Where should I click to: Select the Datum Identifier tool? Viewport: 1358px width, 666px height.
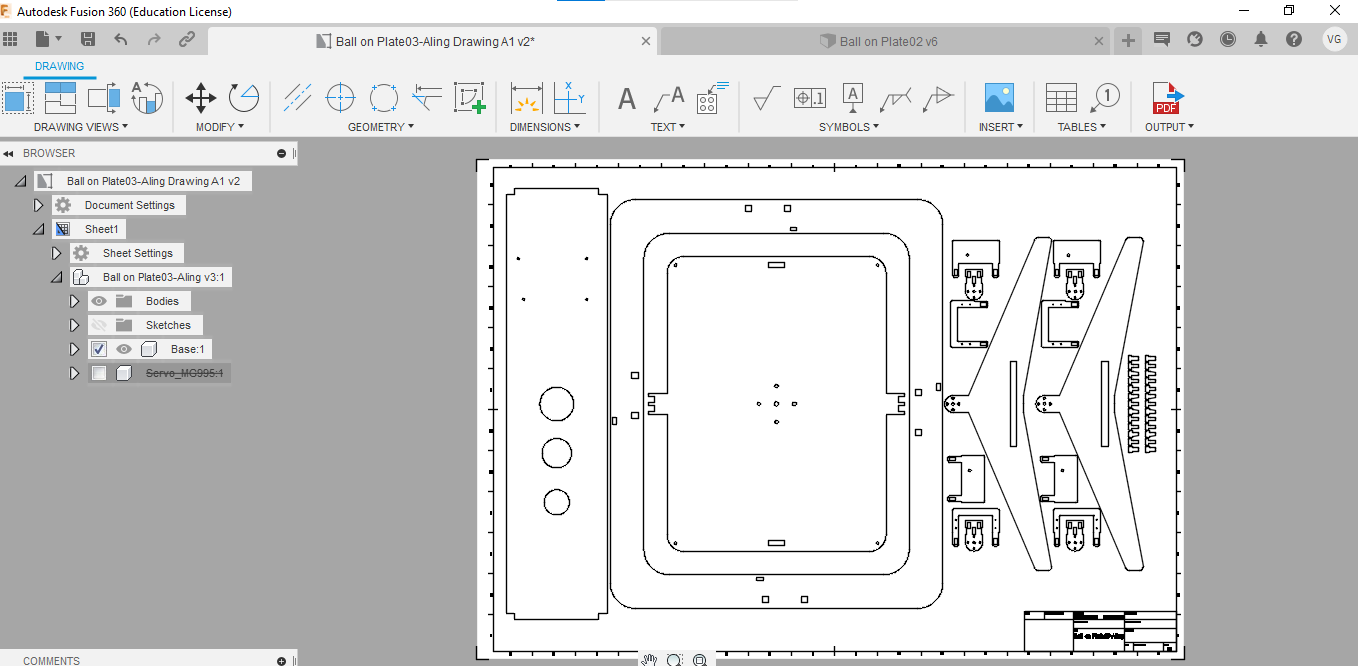853,98
